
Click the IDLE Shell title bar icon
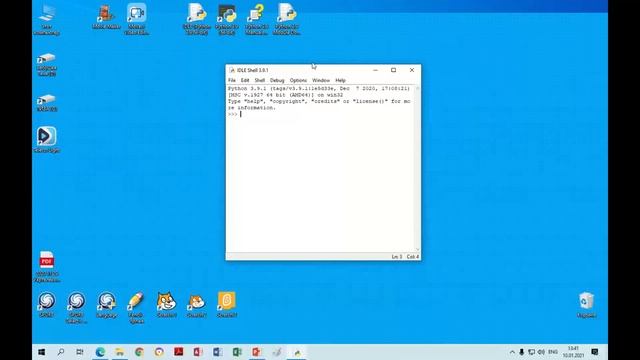pos(232,70)
